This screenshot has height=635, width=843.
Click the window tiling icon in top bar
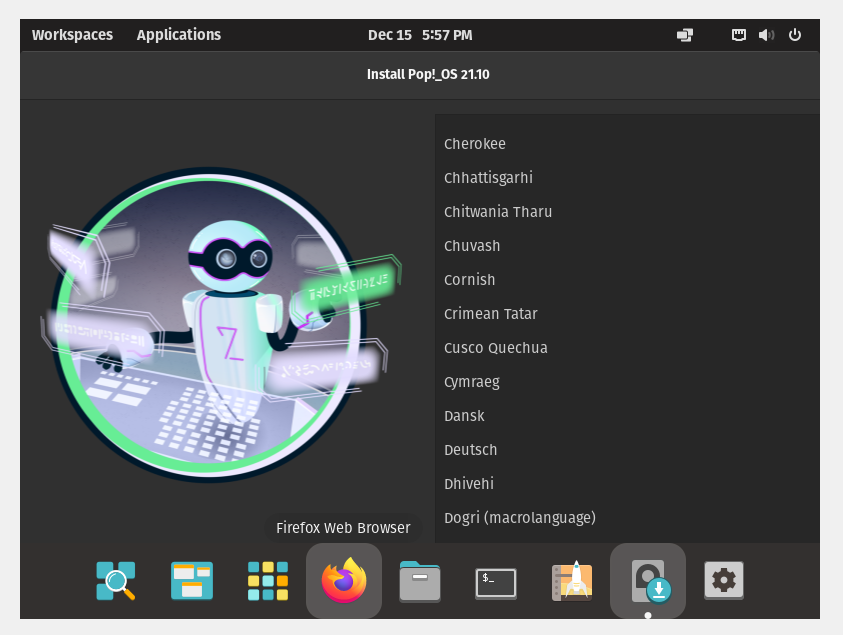tap(684, 35)
